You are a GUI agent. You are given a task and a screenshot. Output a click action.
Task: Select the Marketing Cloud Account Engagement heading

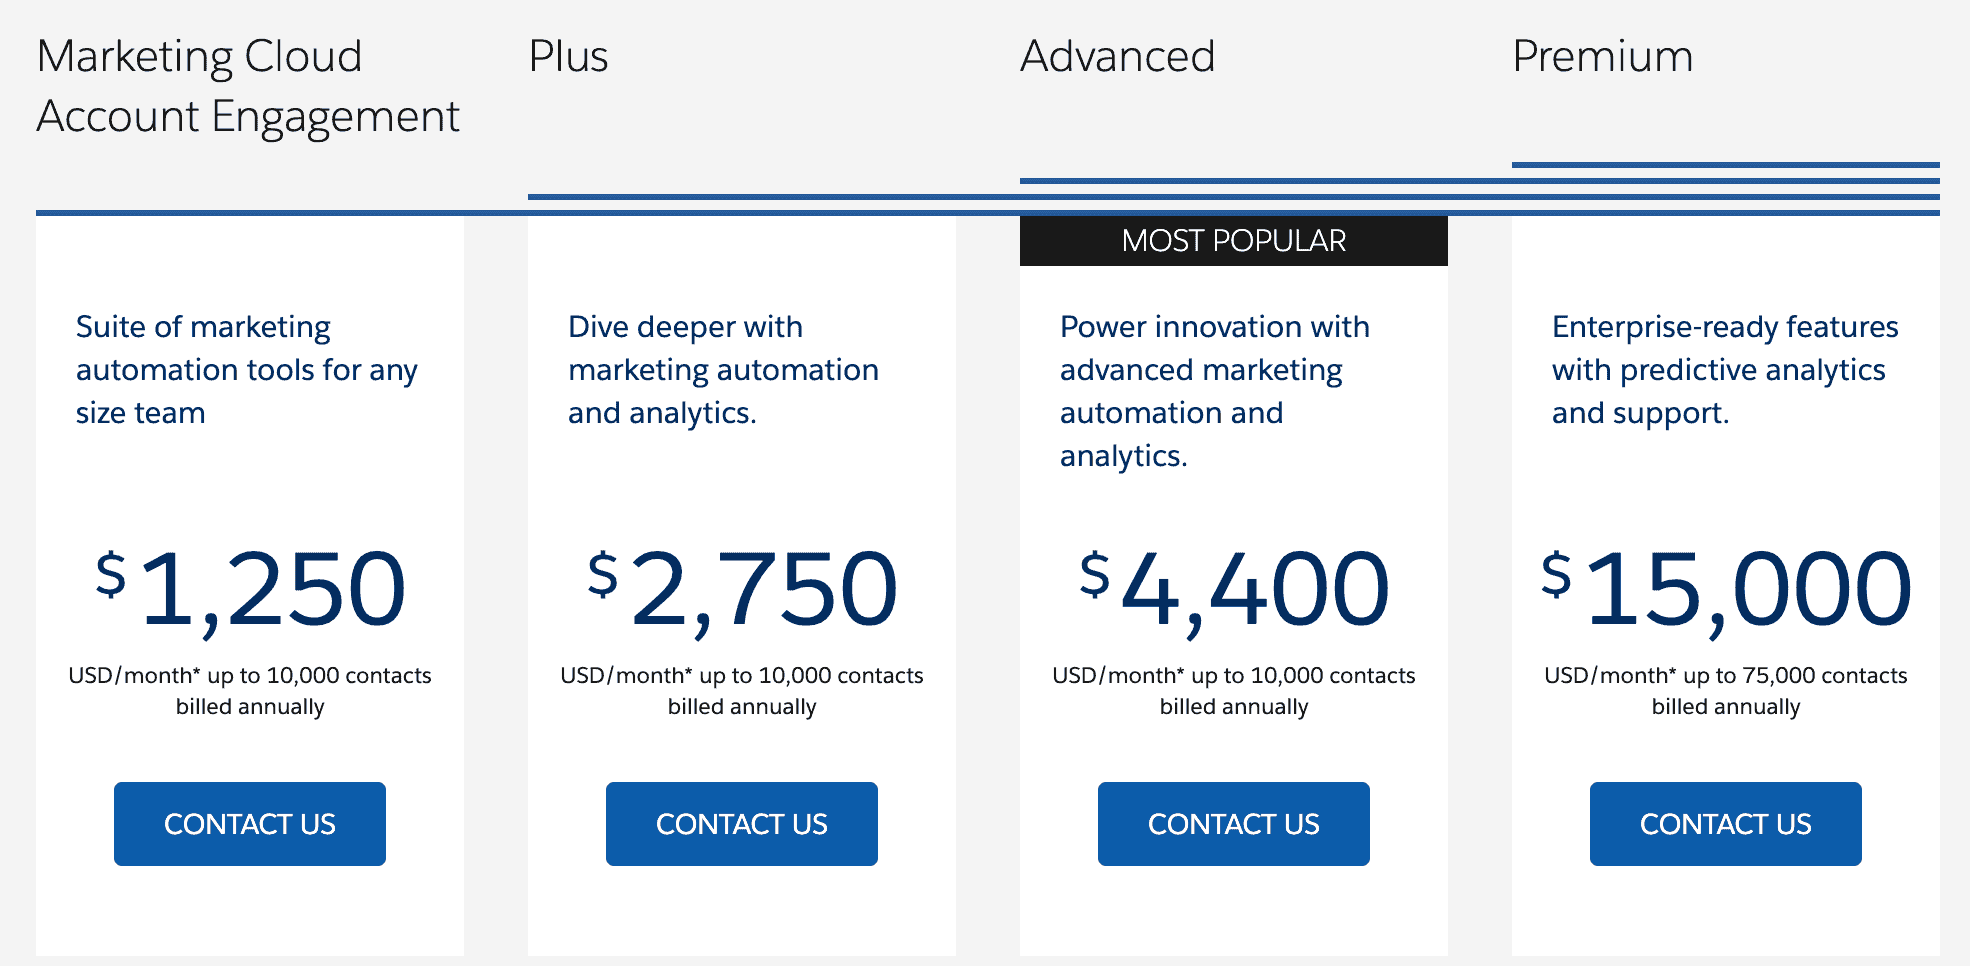(x=248, y=86)
